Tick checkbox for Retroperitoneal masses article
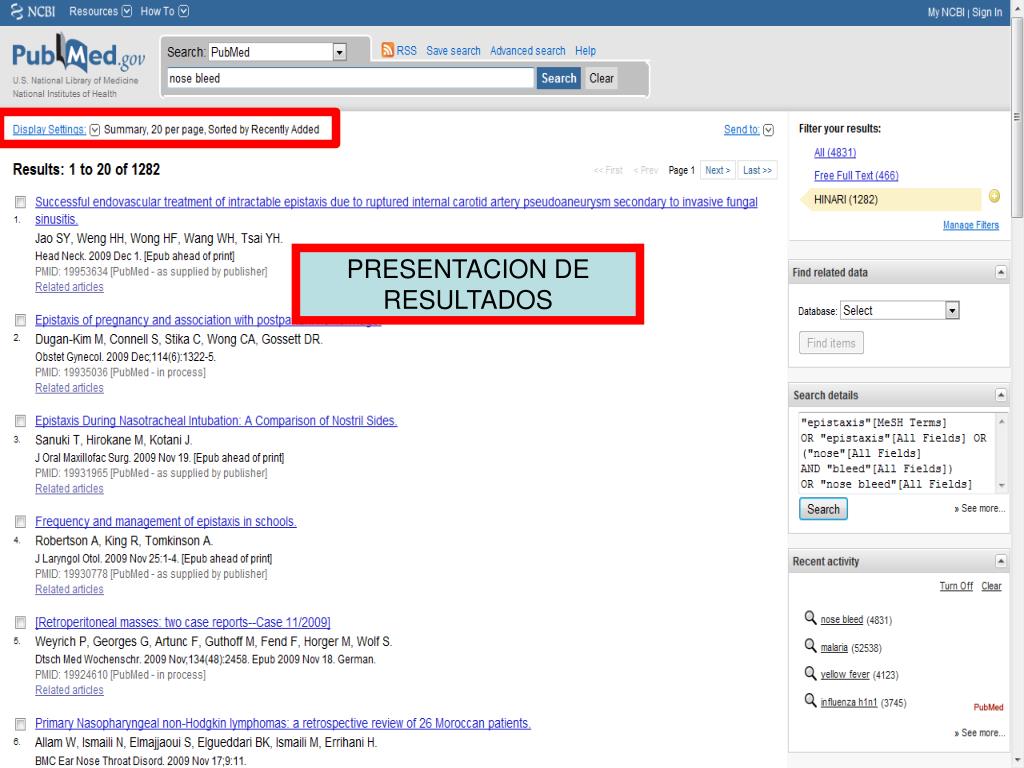Viewport: 1024px width, 768px height. point(20,622)
